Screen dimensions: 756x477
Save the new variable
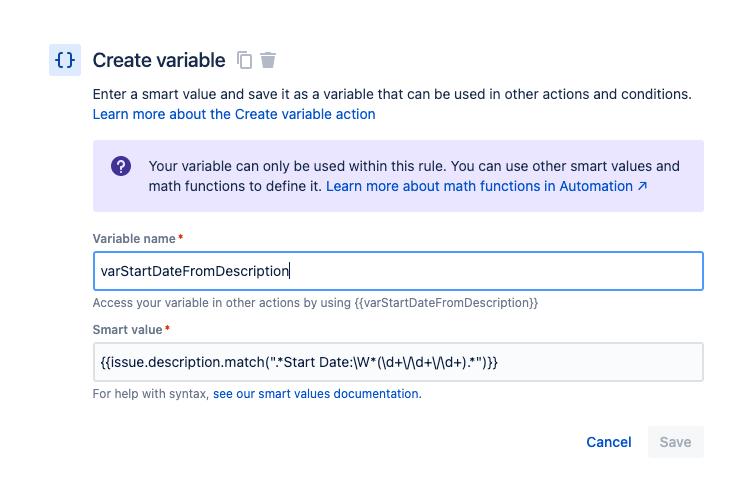675,442
